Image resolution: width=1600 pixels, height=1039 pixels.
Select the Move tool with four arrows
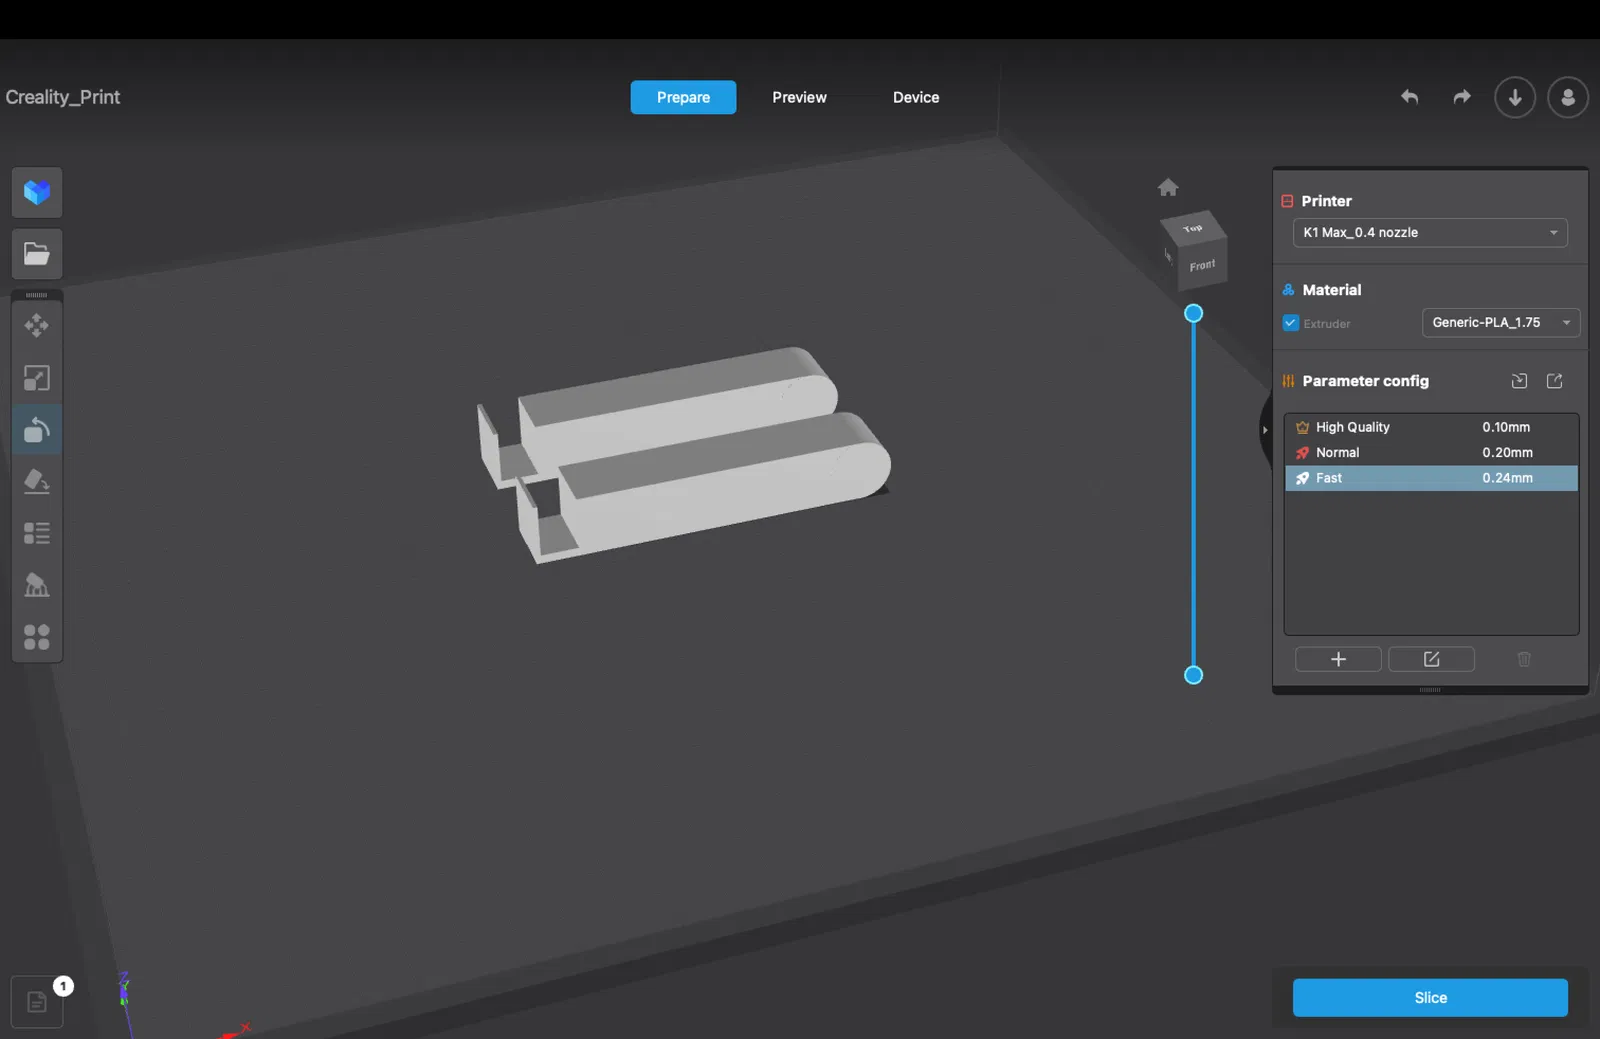pos(37,325)
